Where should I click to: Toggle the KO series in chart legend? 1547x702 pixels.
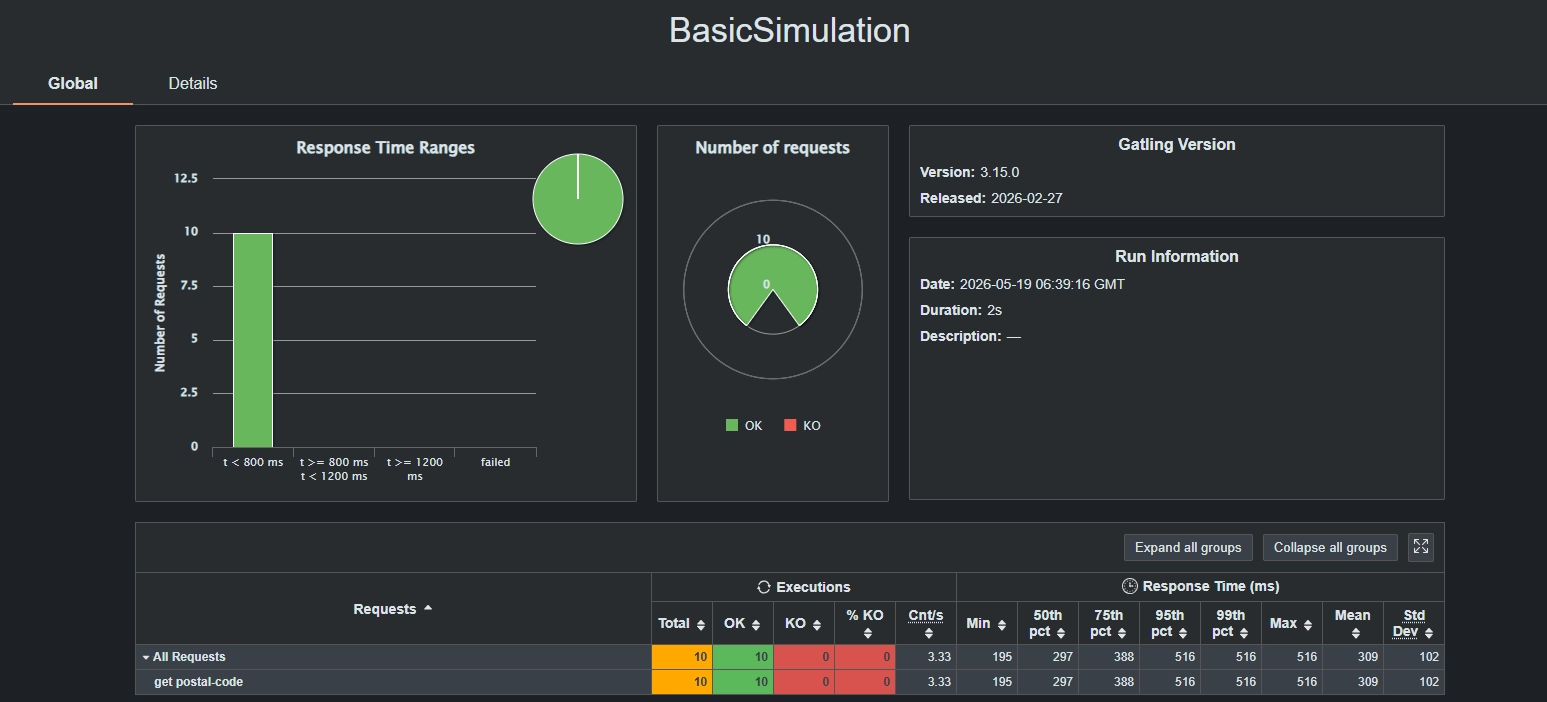[802, 426]
